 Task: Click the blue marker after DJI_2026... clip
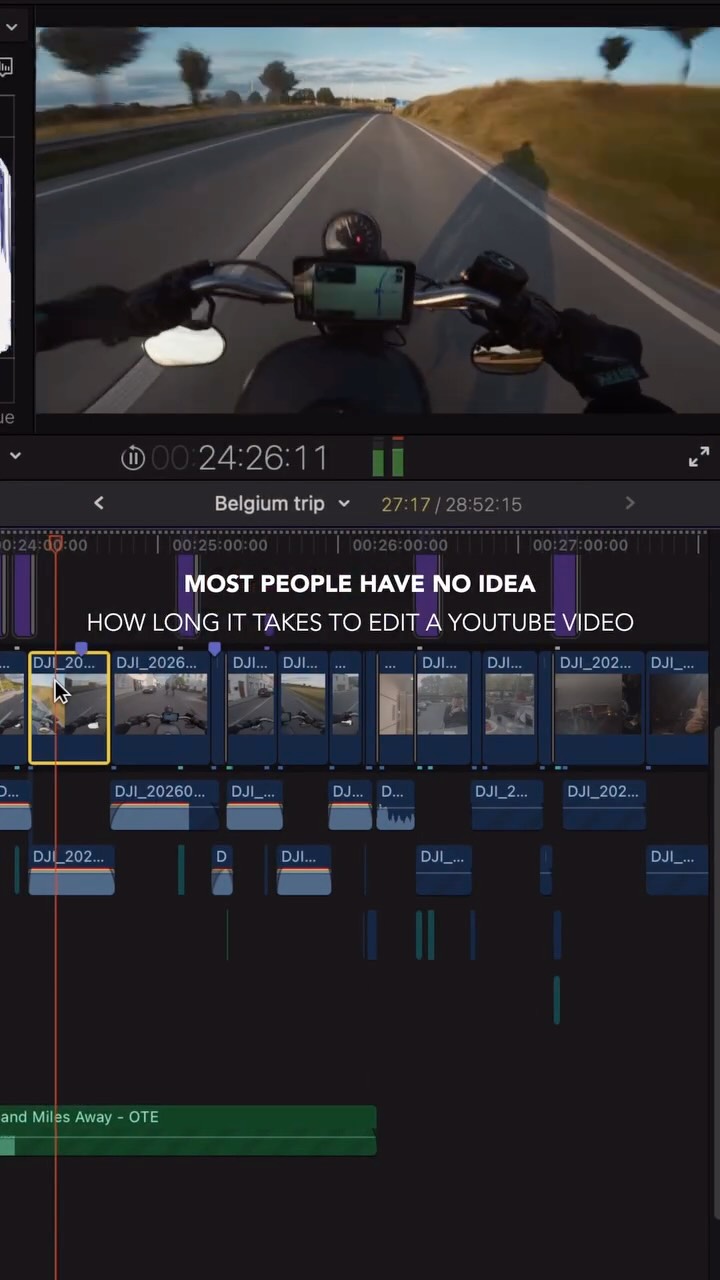(x=214, y=649)
